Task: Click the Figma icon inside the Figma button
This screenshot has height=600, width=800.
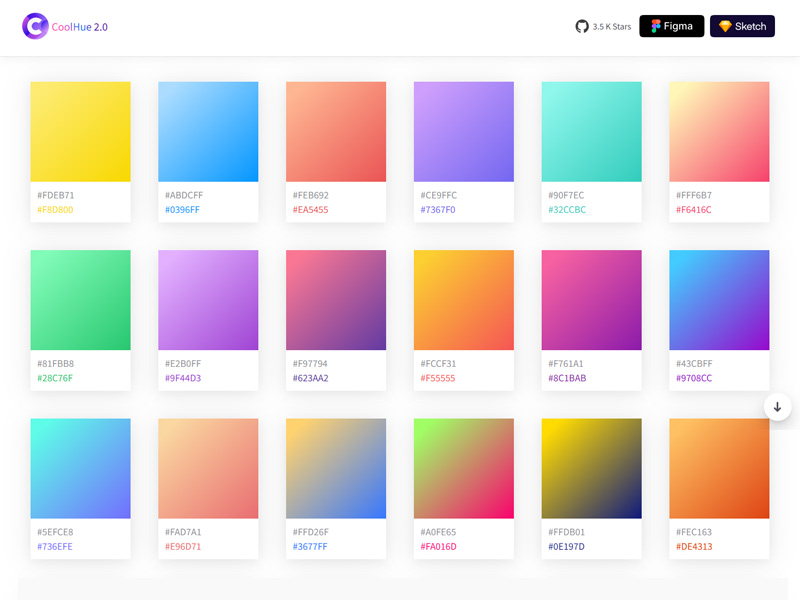Action: click(x=657, y=26)
